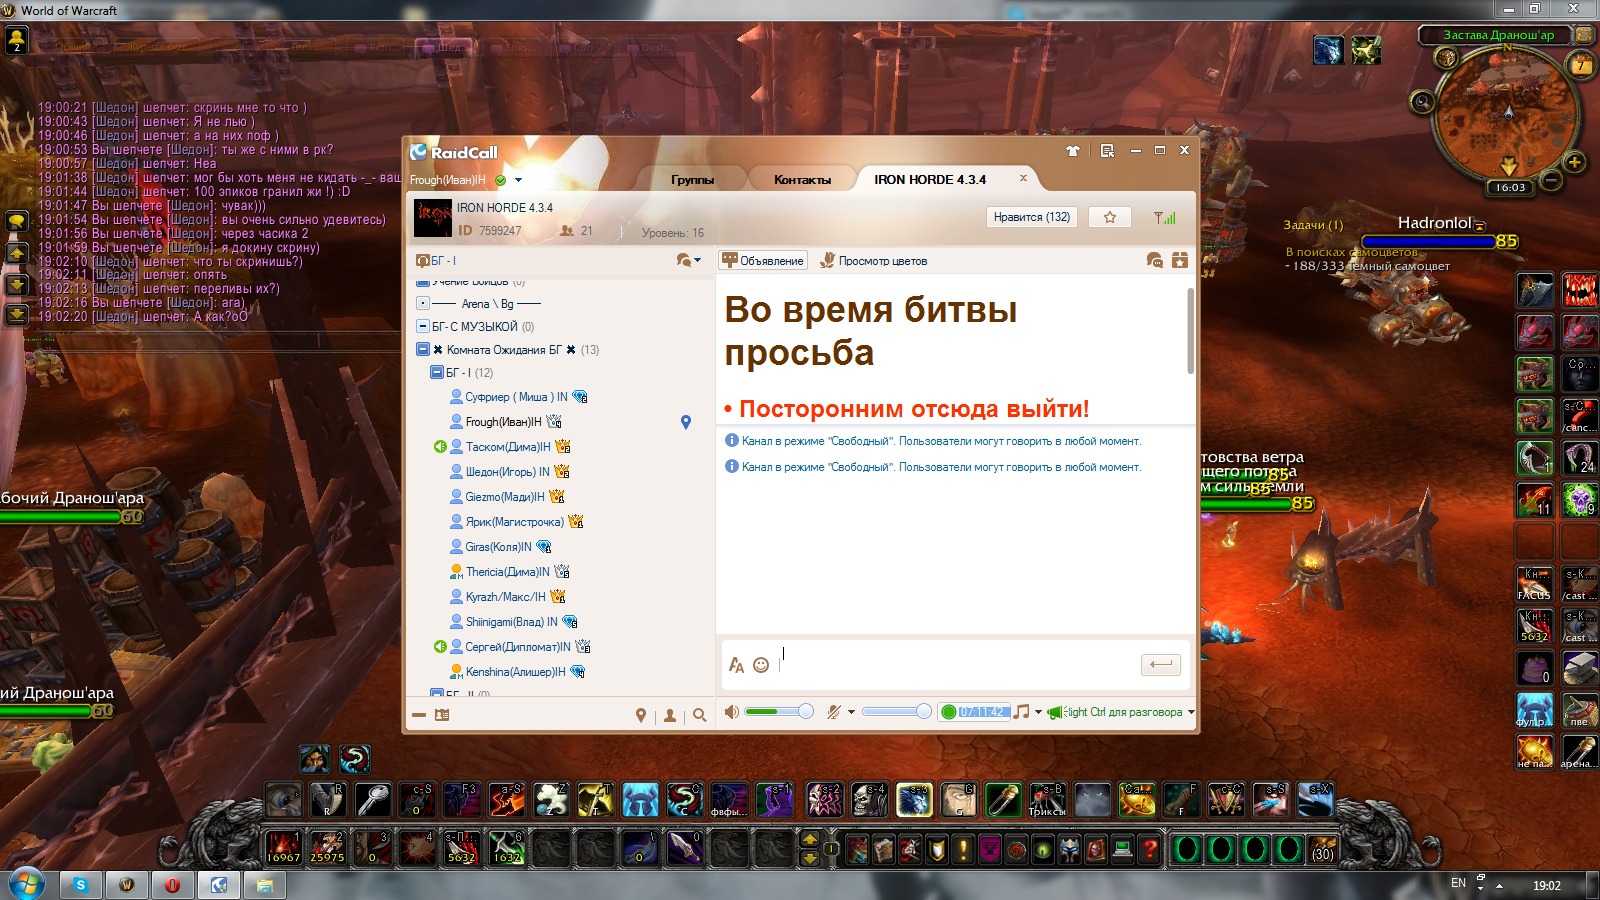Zoom out the WoW minimap

(1551, 181)
